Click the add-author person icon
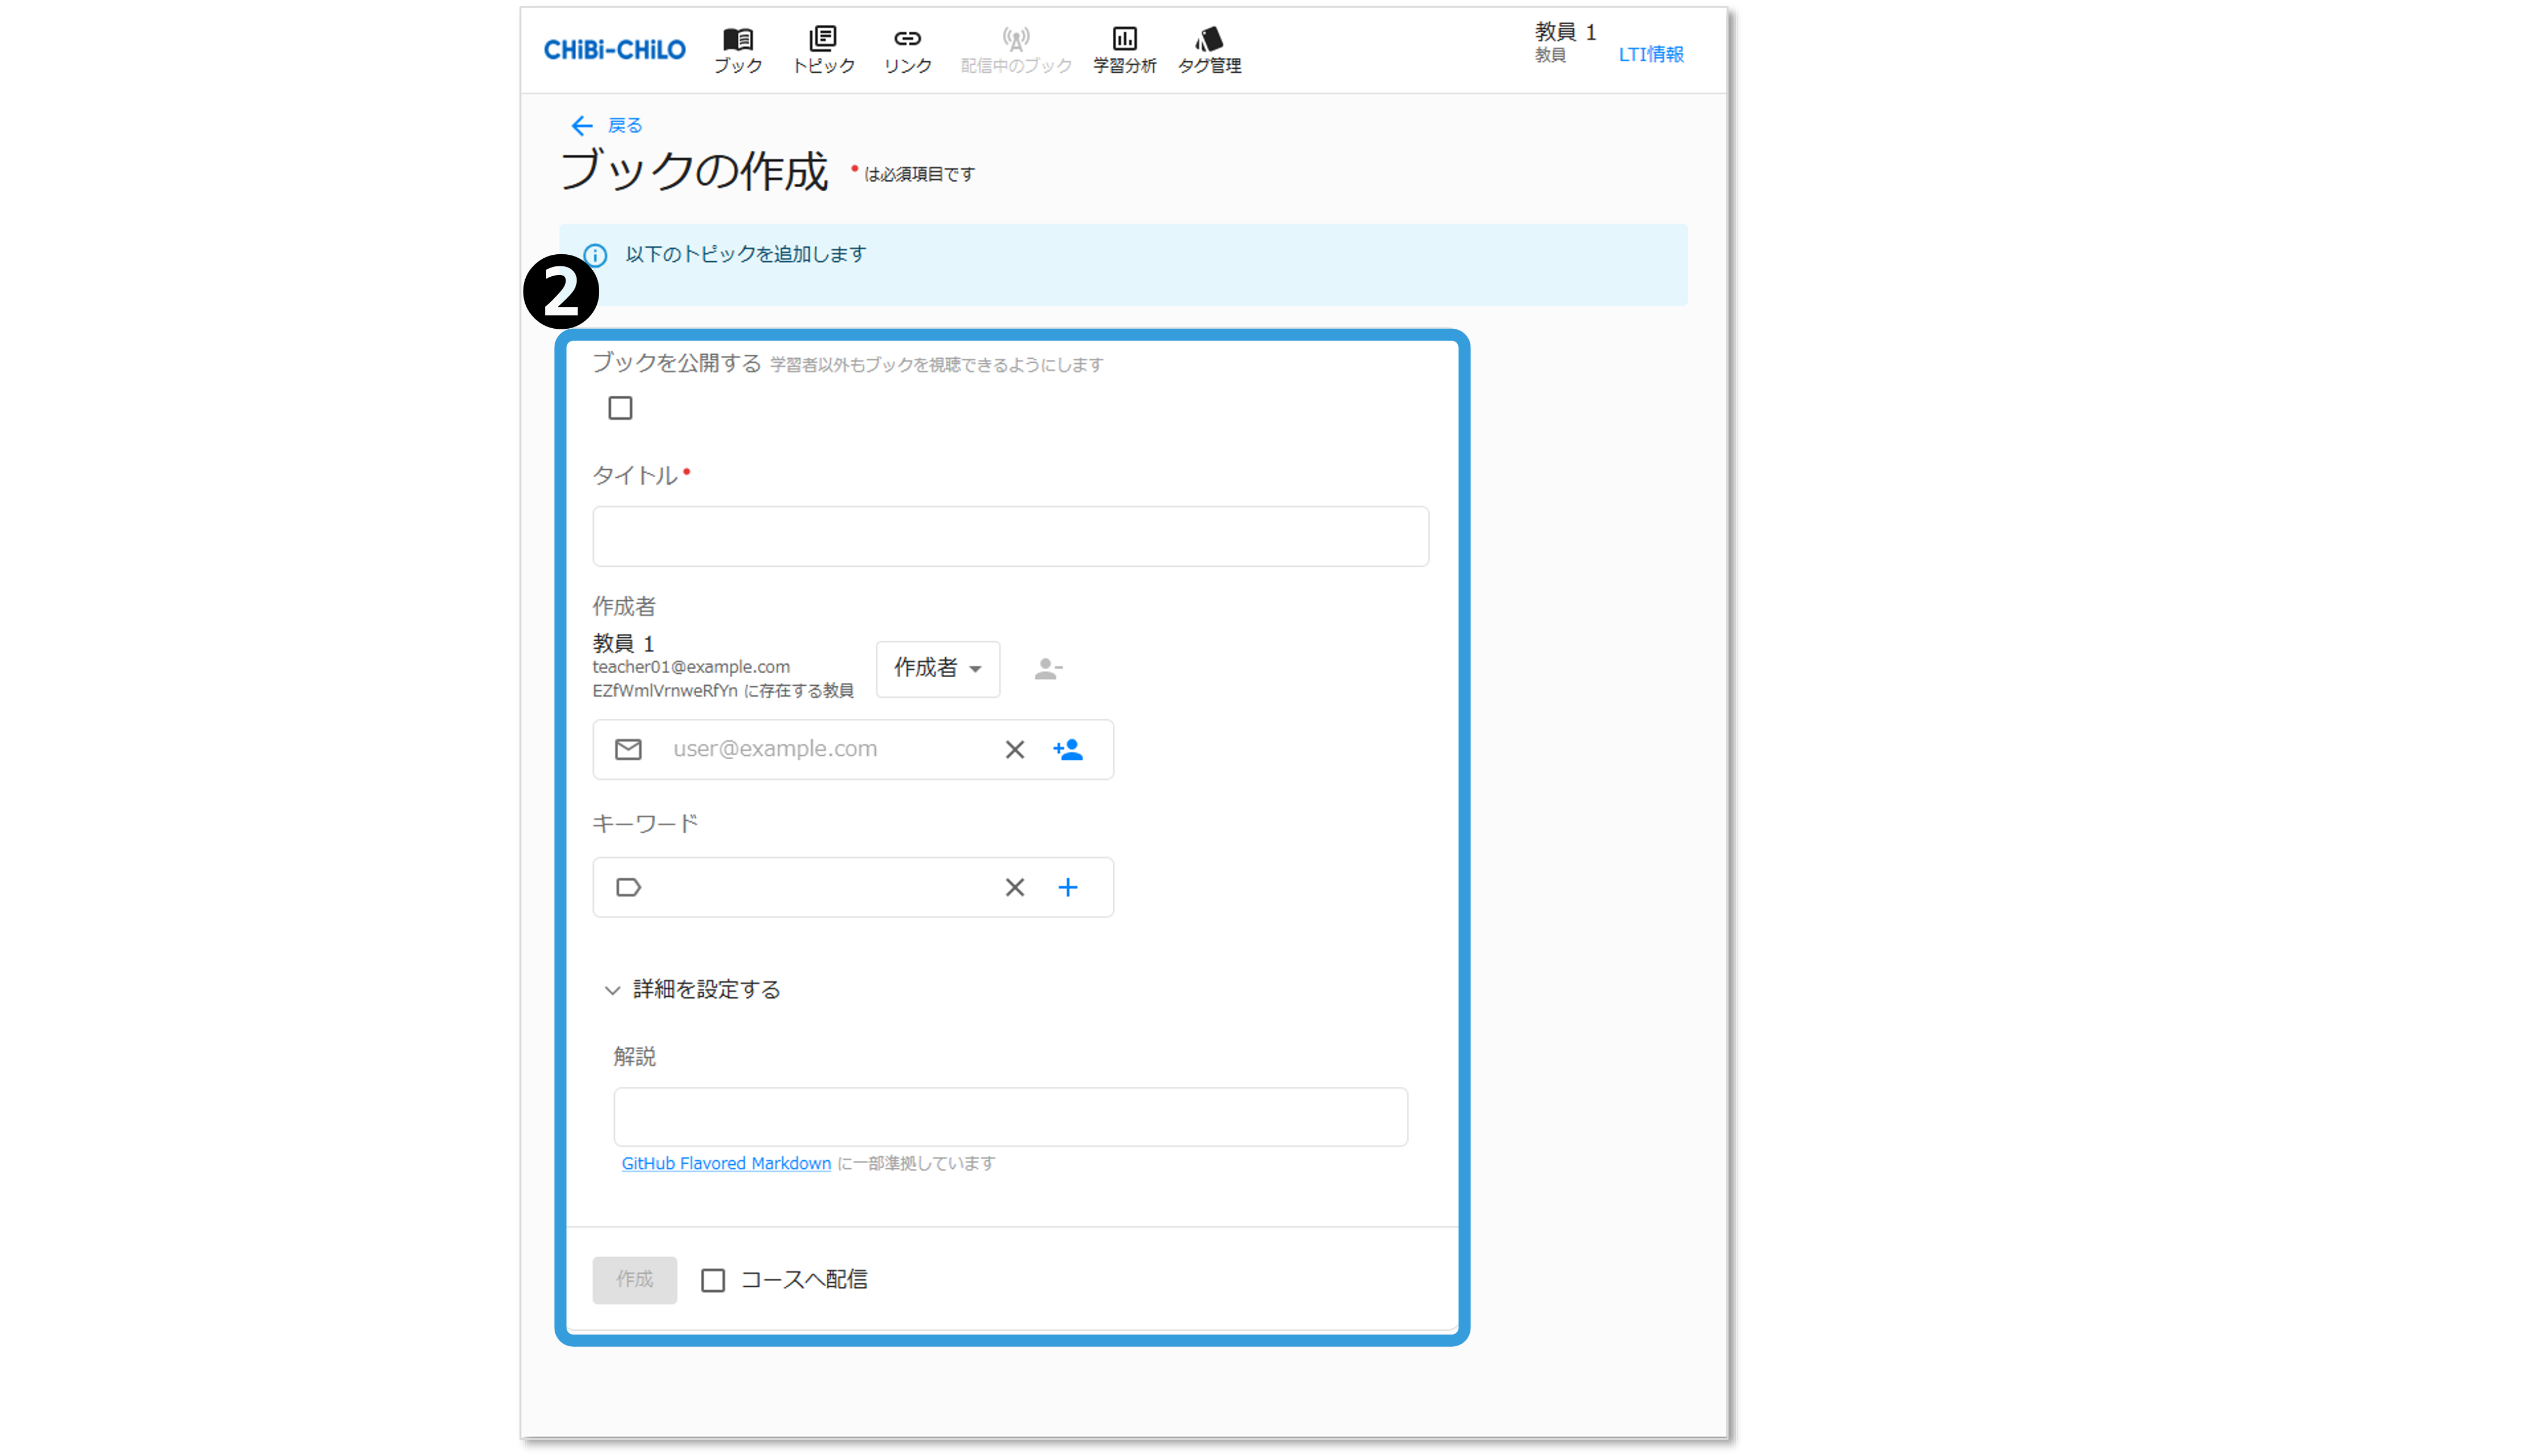Image resolution: width=2526 pixels, height=1456 pixels. point(1068,749)
